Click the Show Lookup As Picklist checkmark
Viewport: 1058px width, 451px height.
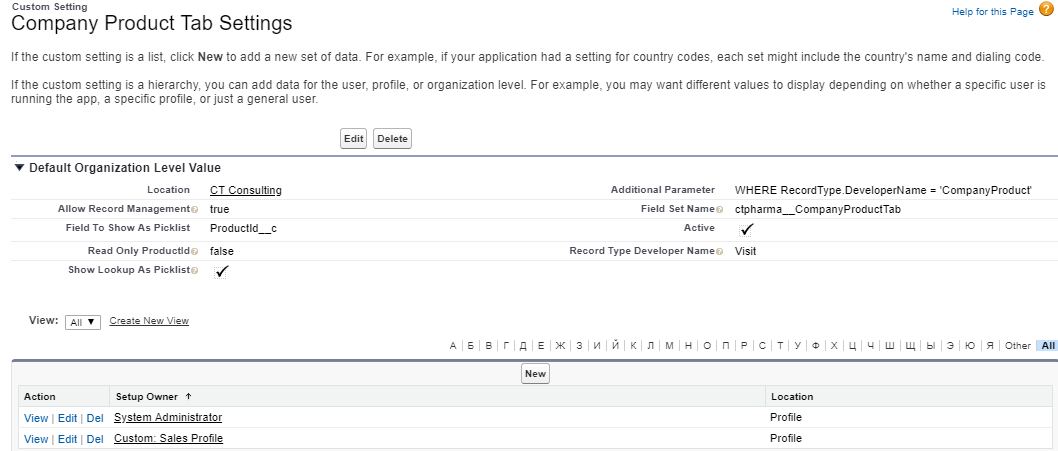(x=221, y=272)
